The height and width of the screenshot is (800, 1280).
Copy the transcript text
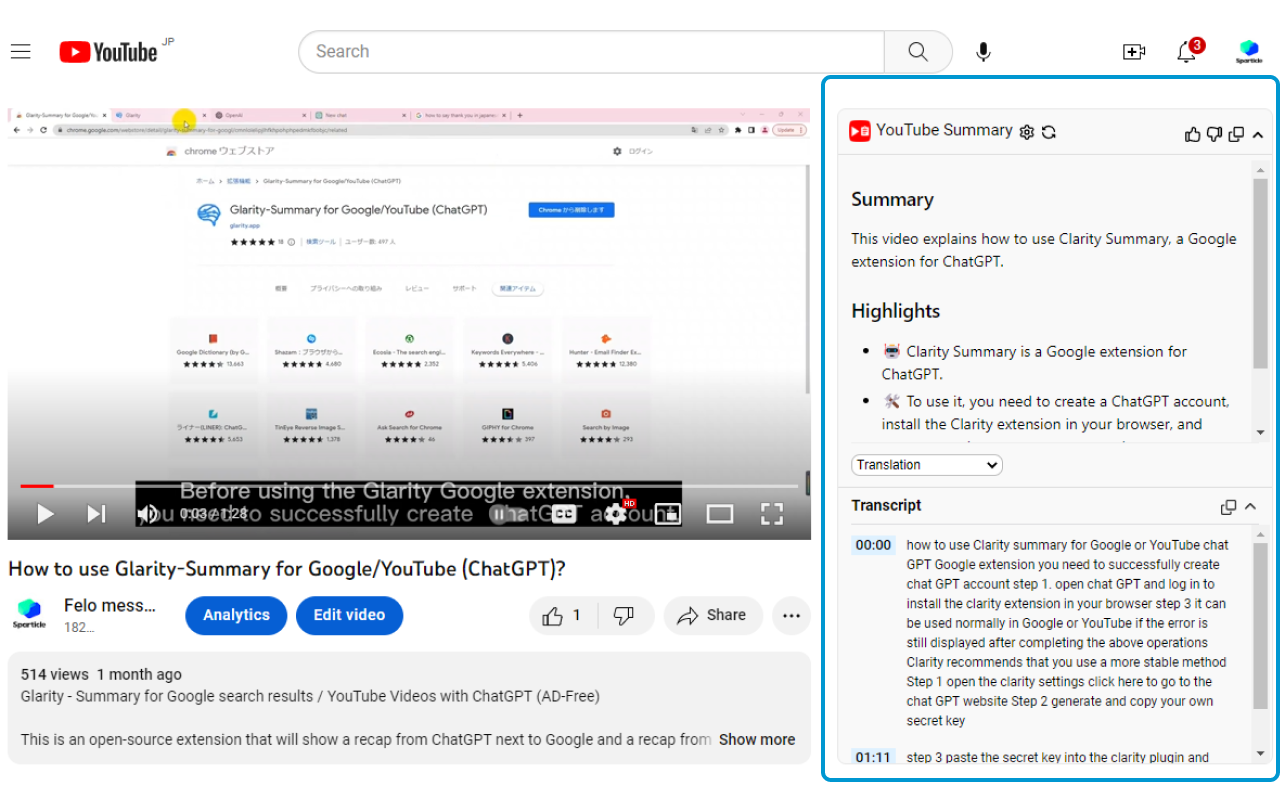[x=1229, y=507]
